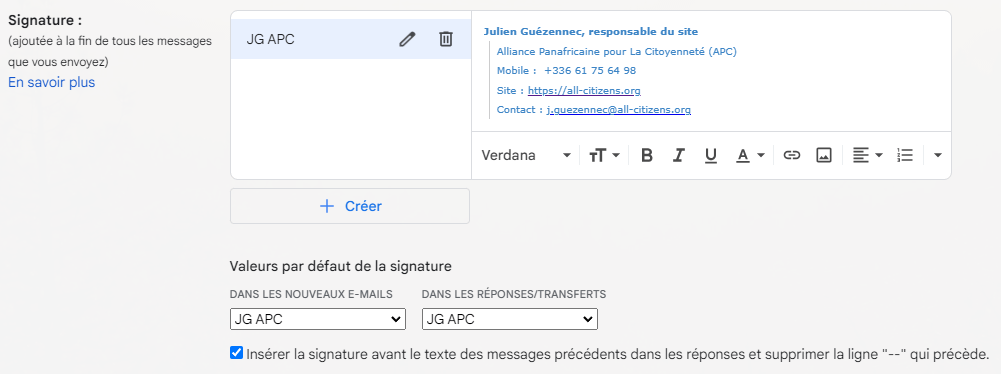Expand the text alignment options
The height and width of the screenshot is (374, 1001).
click(868, 155)
